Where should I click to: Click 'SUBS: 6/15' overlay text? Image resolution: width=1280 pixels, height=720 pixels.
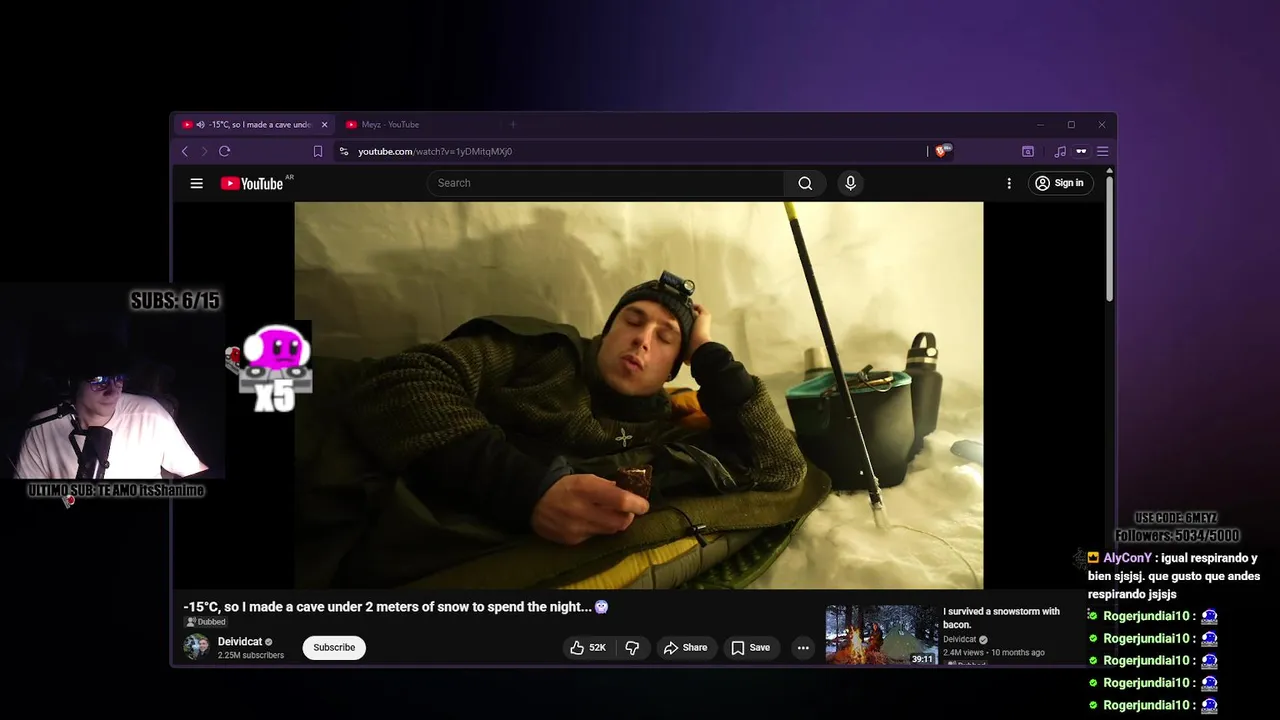tap(175, 300)
